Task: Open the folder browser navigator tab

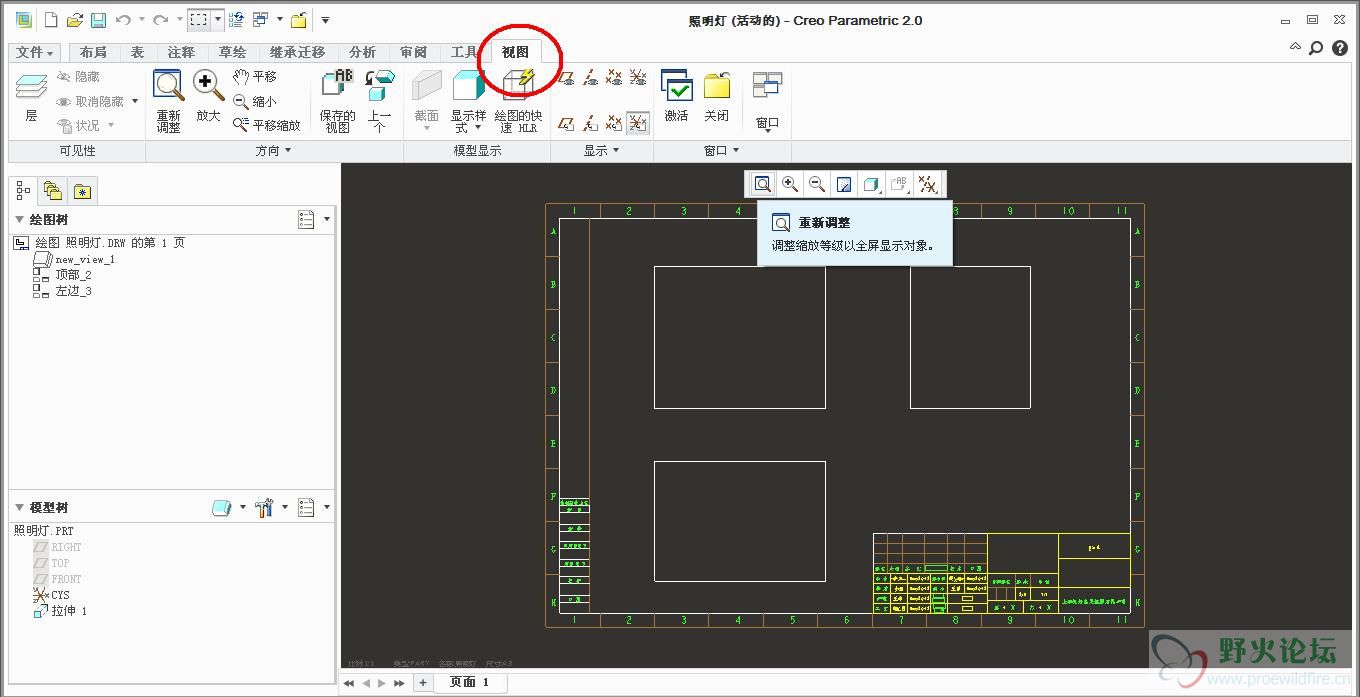Action: (53, 191)
